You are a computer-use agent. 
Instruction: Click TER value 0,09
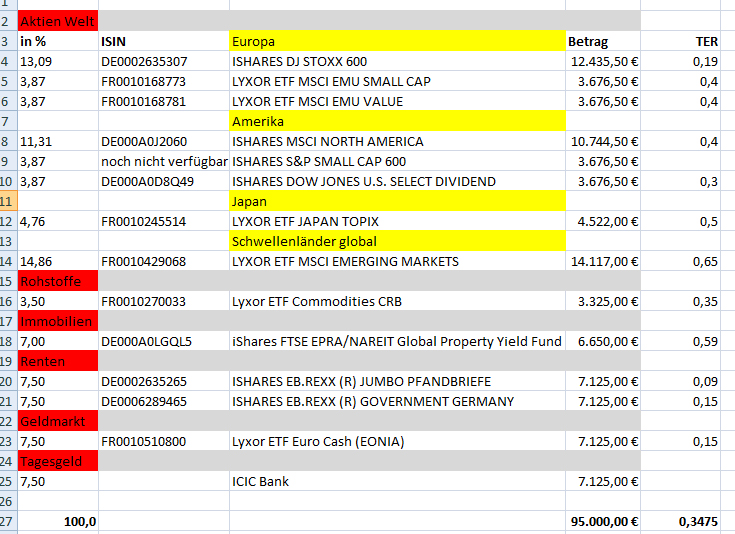tap(680, 382)
